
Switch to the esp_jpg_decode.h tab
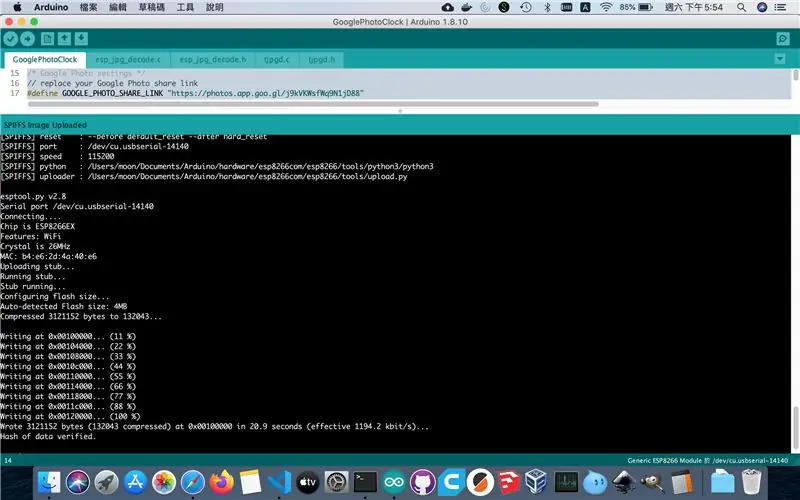(213, 60)
